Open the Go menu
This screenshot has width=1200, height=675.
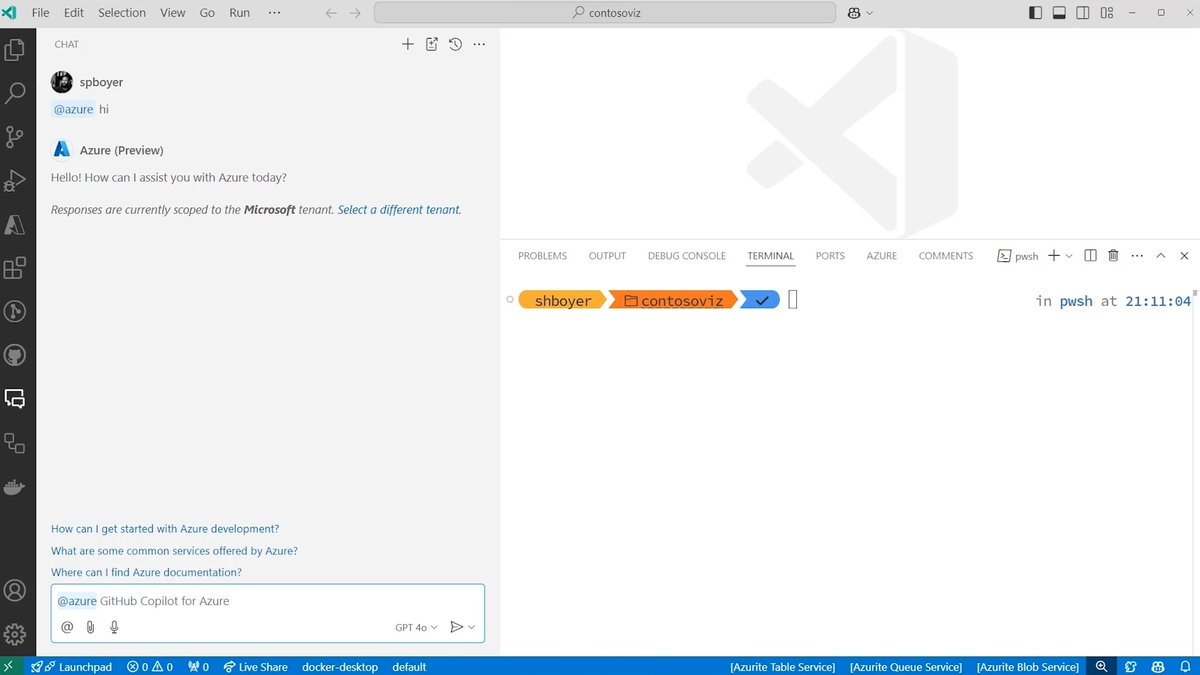pos(207,13)
